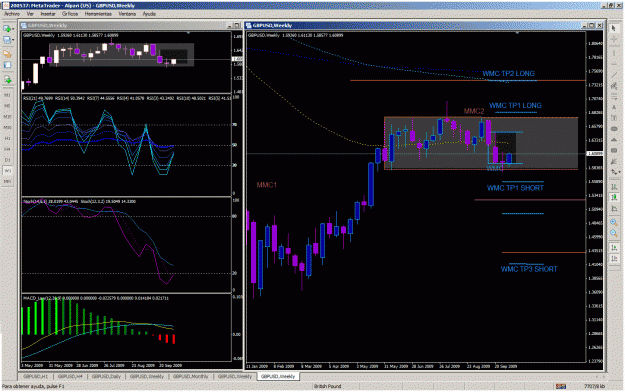625x392 pixels.
Task: Toggle Chart Shift button
Action: [x=614, y=259]
